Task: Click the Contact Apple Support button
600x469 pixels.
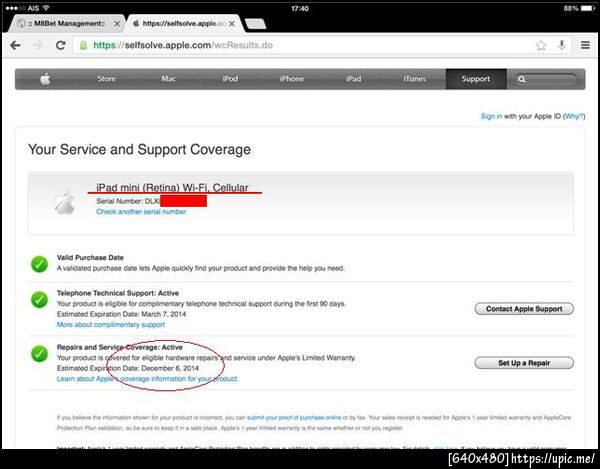Action: point(524,309)
